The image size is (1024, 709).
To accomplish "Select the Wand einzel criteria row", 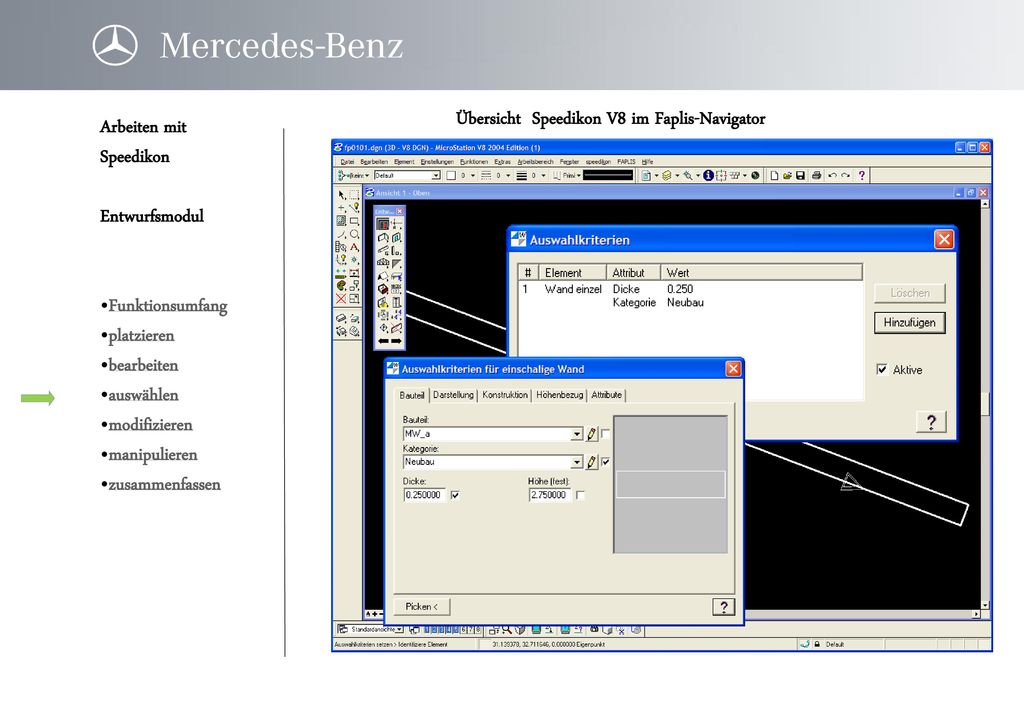I will coord(691,296).
